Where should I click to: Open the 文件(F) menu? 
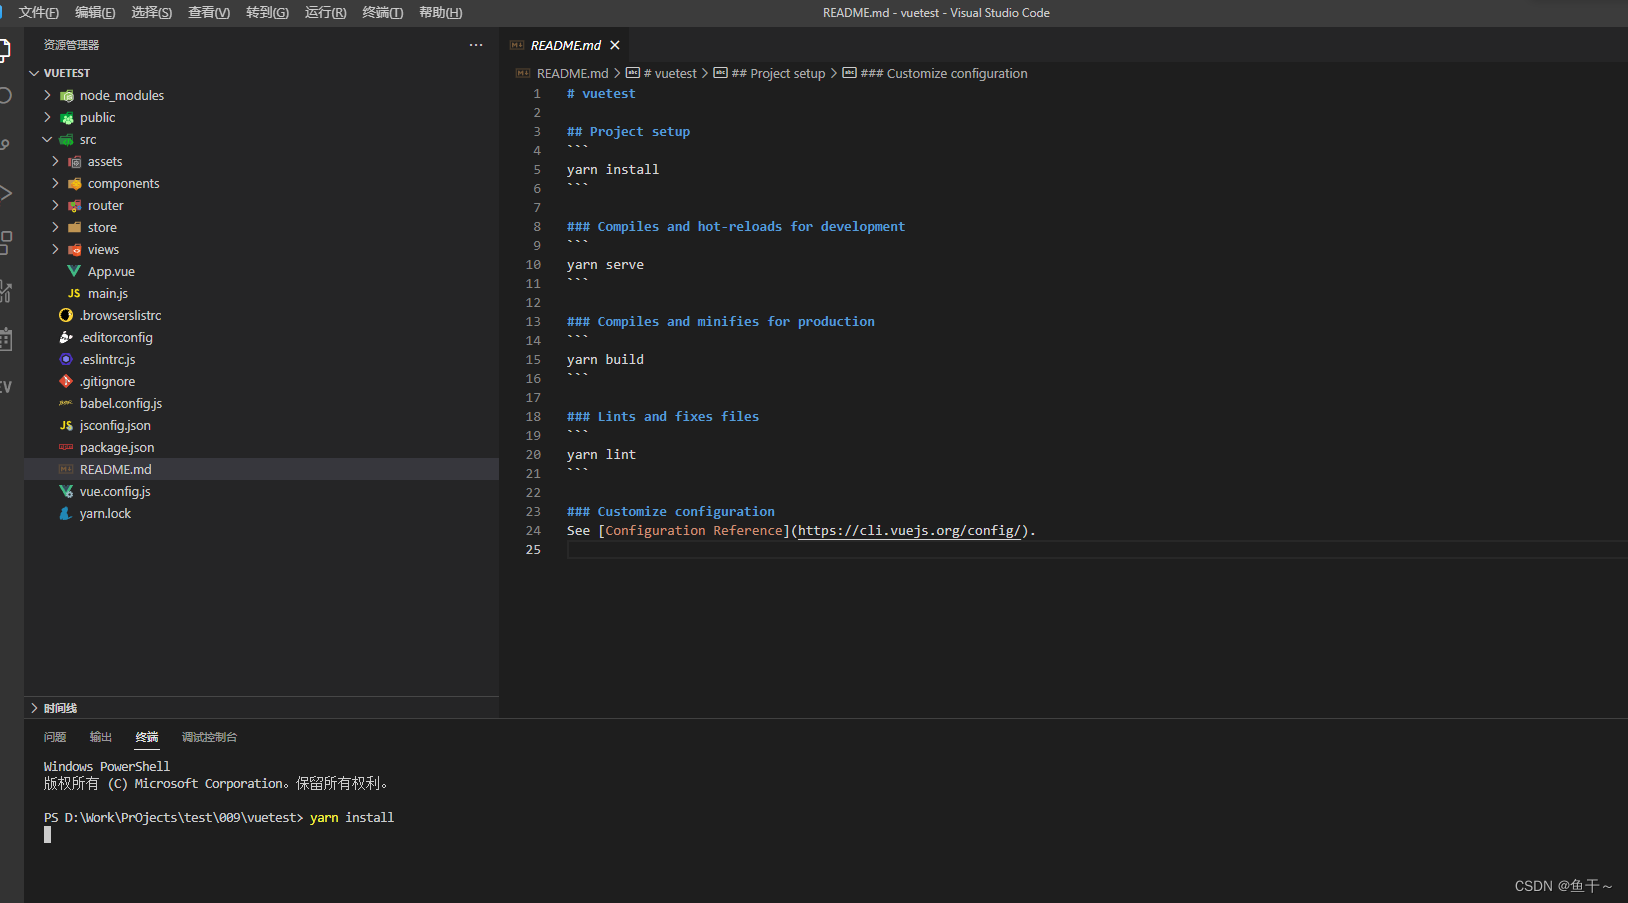38,12
